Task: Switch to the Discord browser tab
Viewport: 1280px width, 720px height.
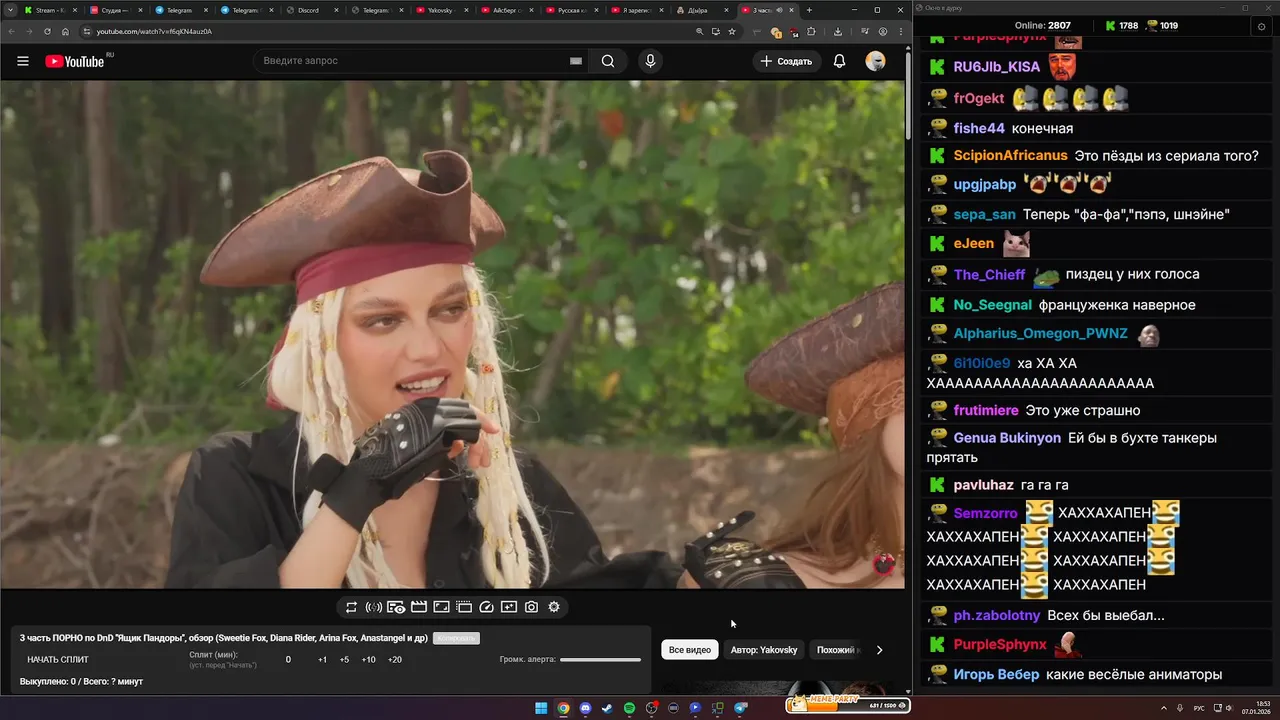Action: 313,10
